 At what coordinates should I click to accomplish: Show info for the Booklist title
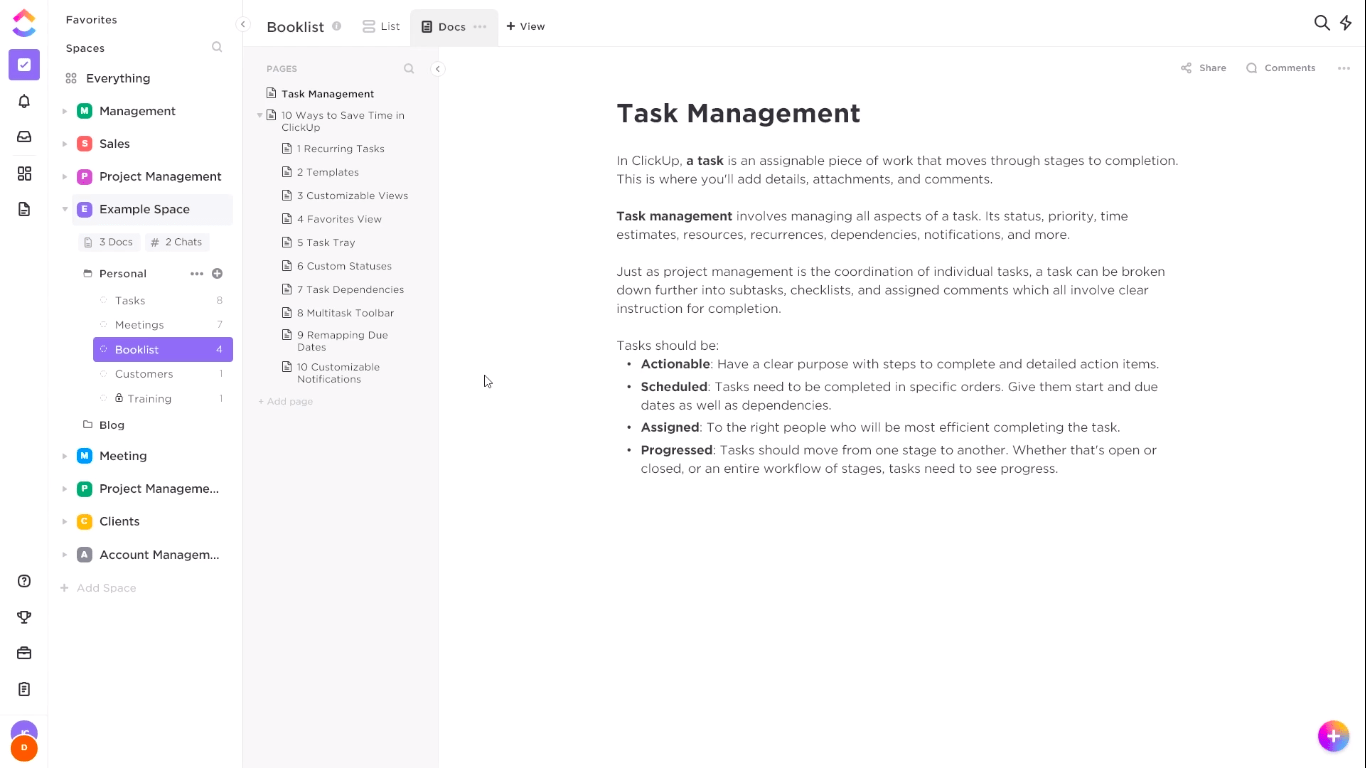(336, 27)
